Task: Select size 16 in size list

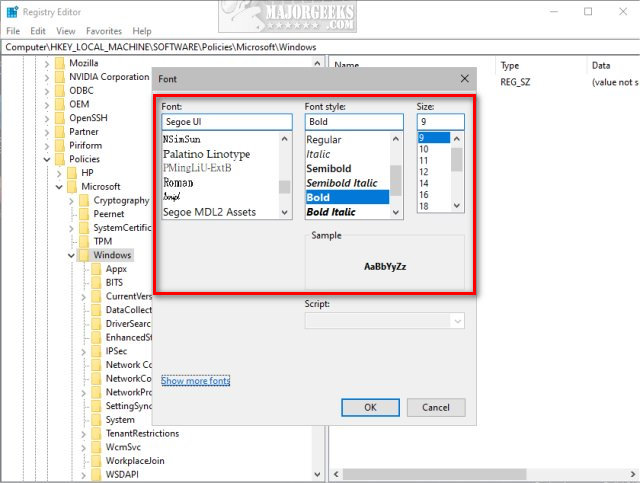Action: [424, 195]
